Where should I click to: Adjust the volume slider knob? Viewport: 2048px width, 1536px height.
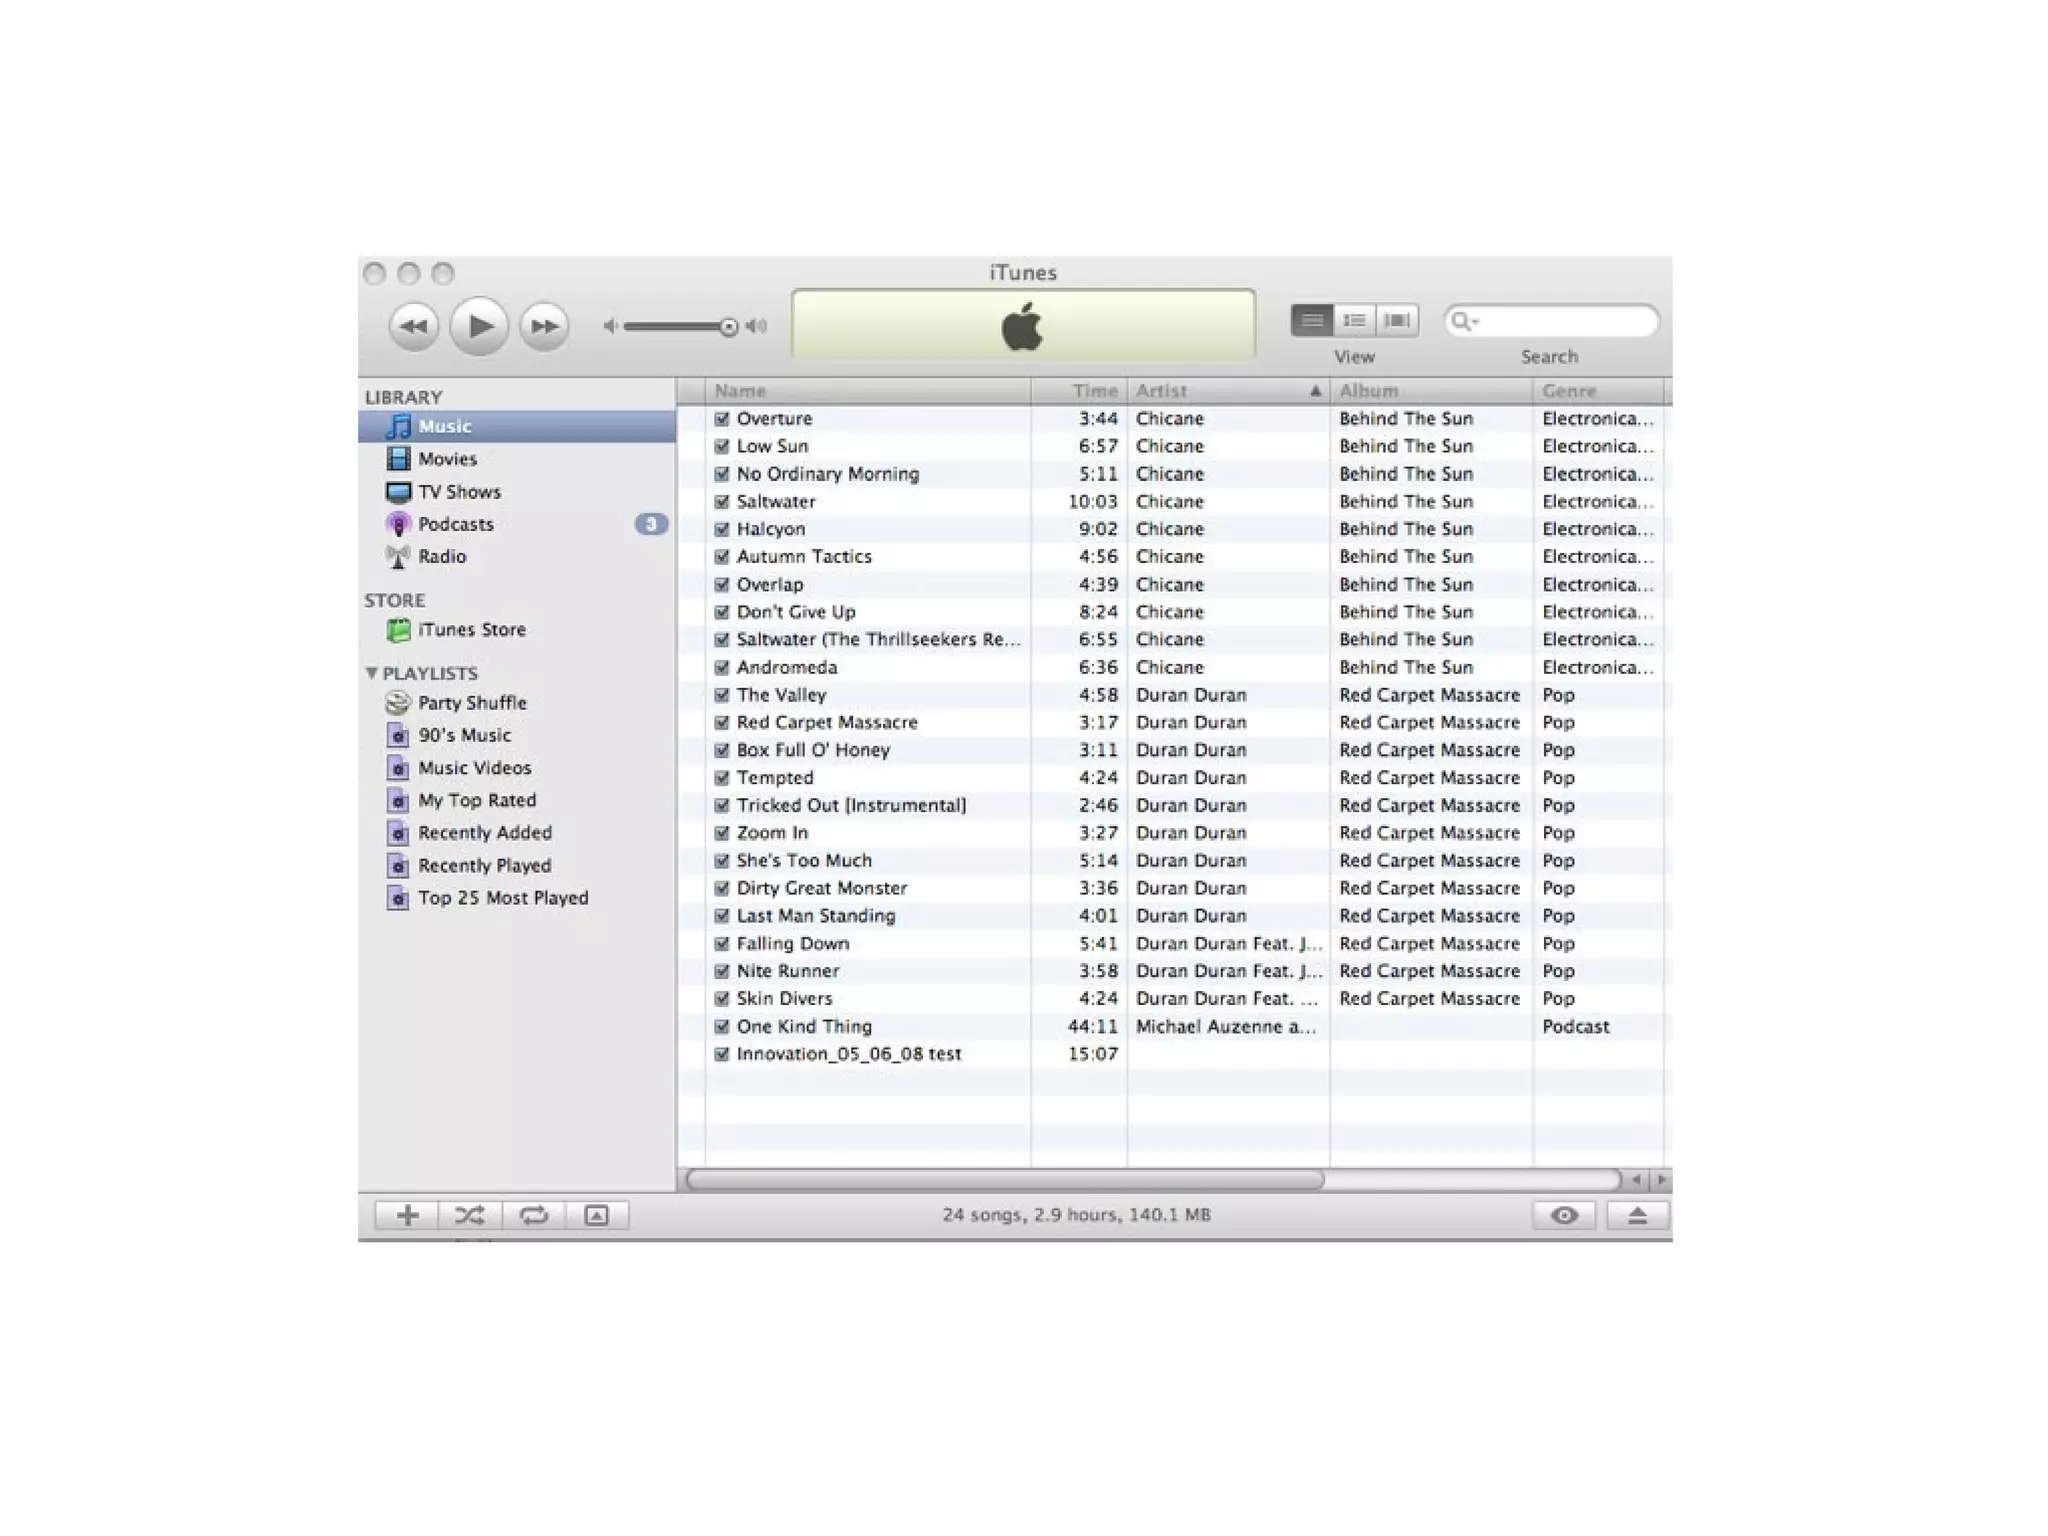[729, 326]
